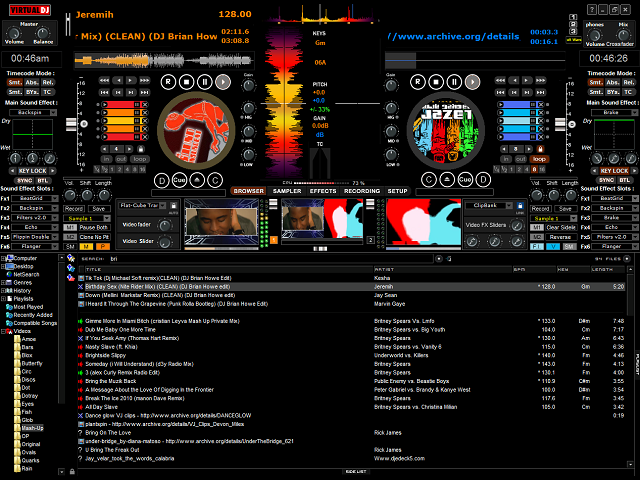Fast forward the left deck with triple arrows
This screenshot has height=480, width=640.
click(144, 80)
